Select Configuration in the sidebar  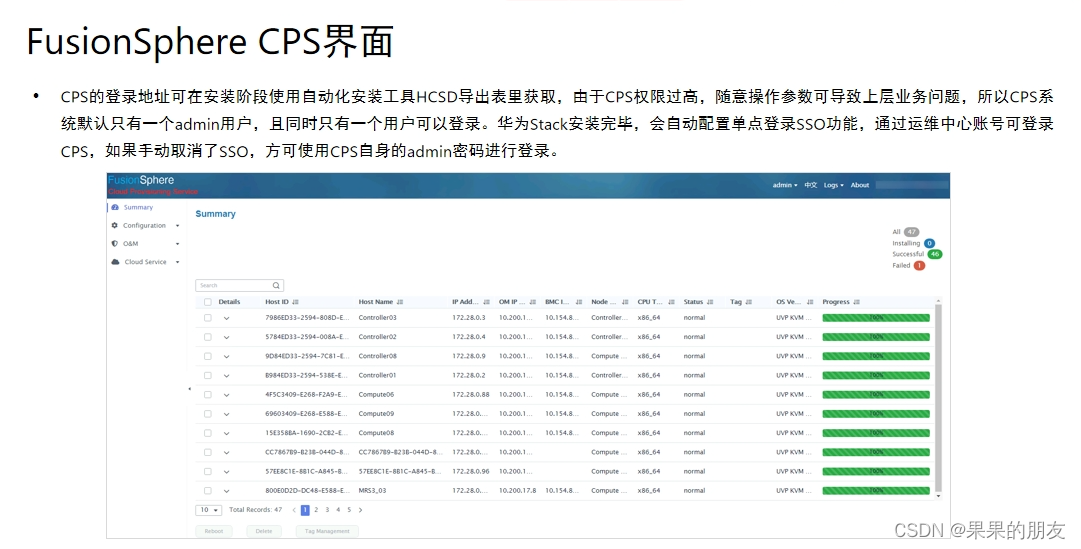(x=144, y=226)
